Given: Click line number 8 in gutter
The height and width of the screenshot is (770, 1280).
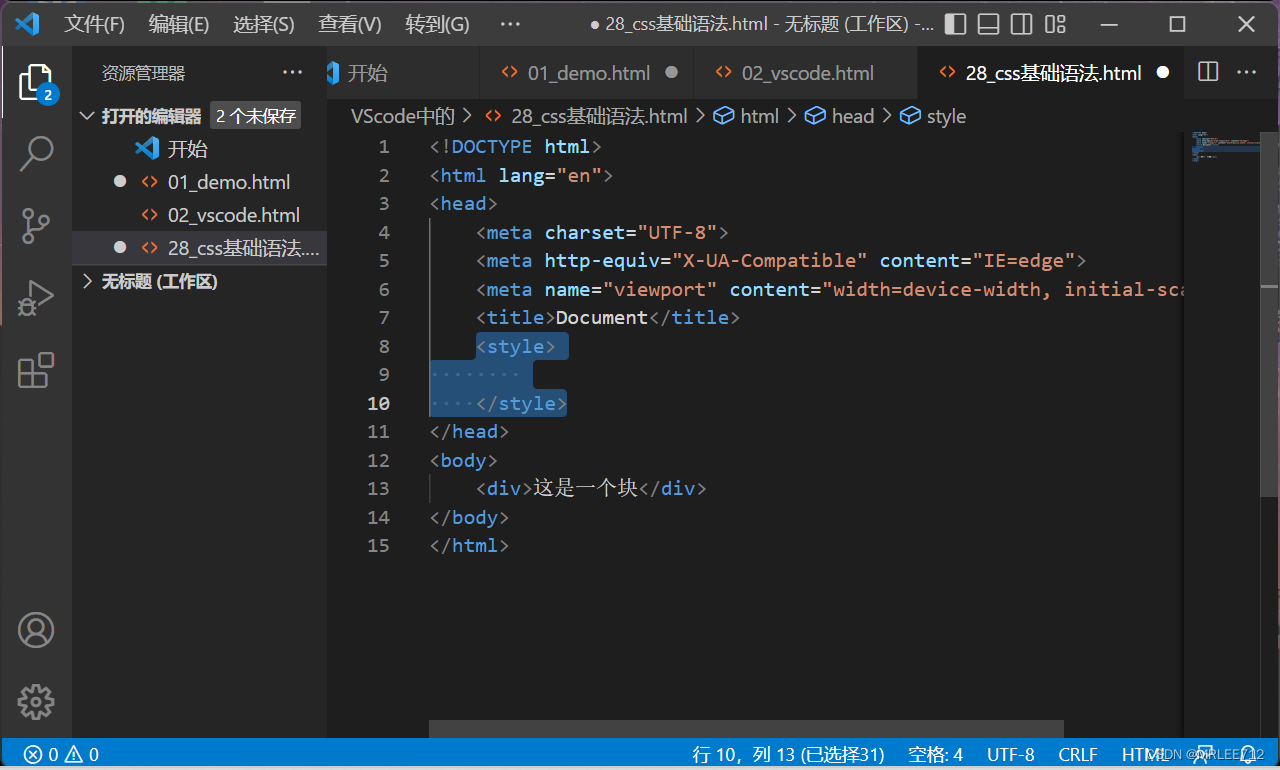Looking at the screenshot, I should click(x=384, y=346).
